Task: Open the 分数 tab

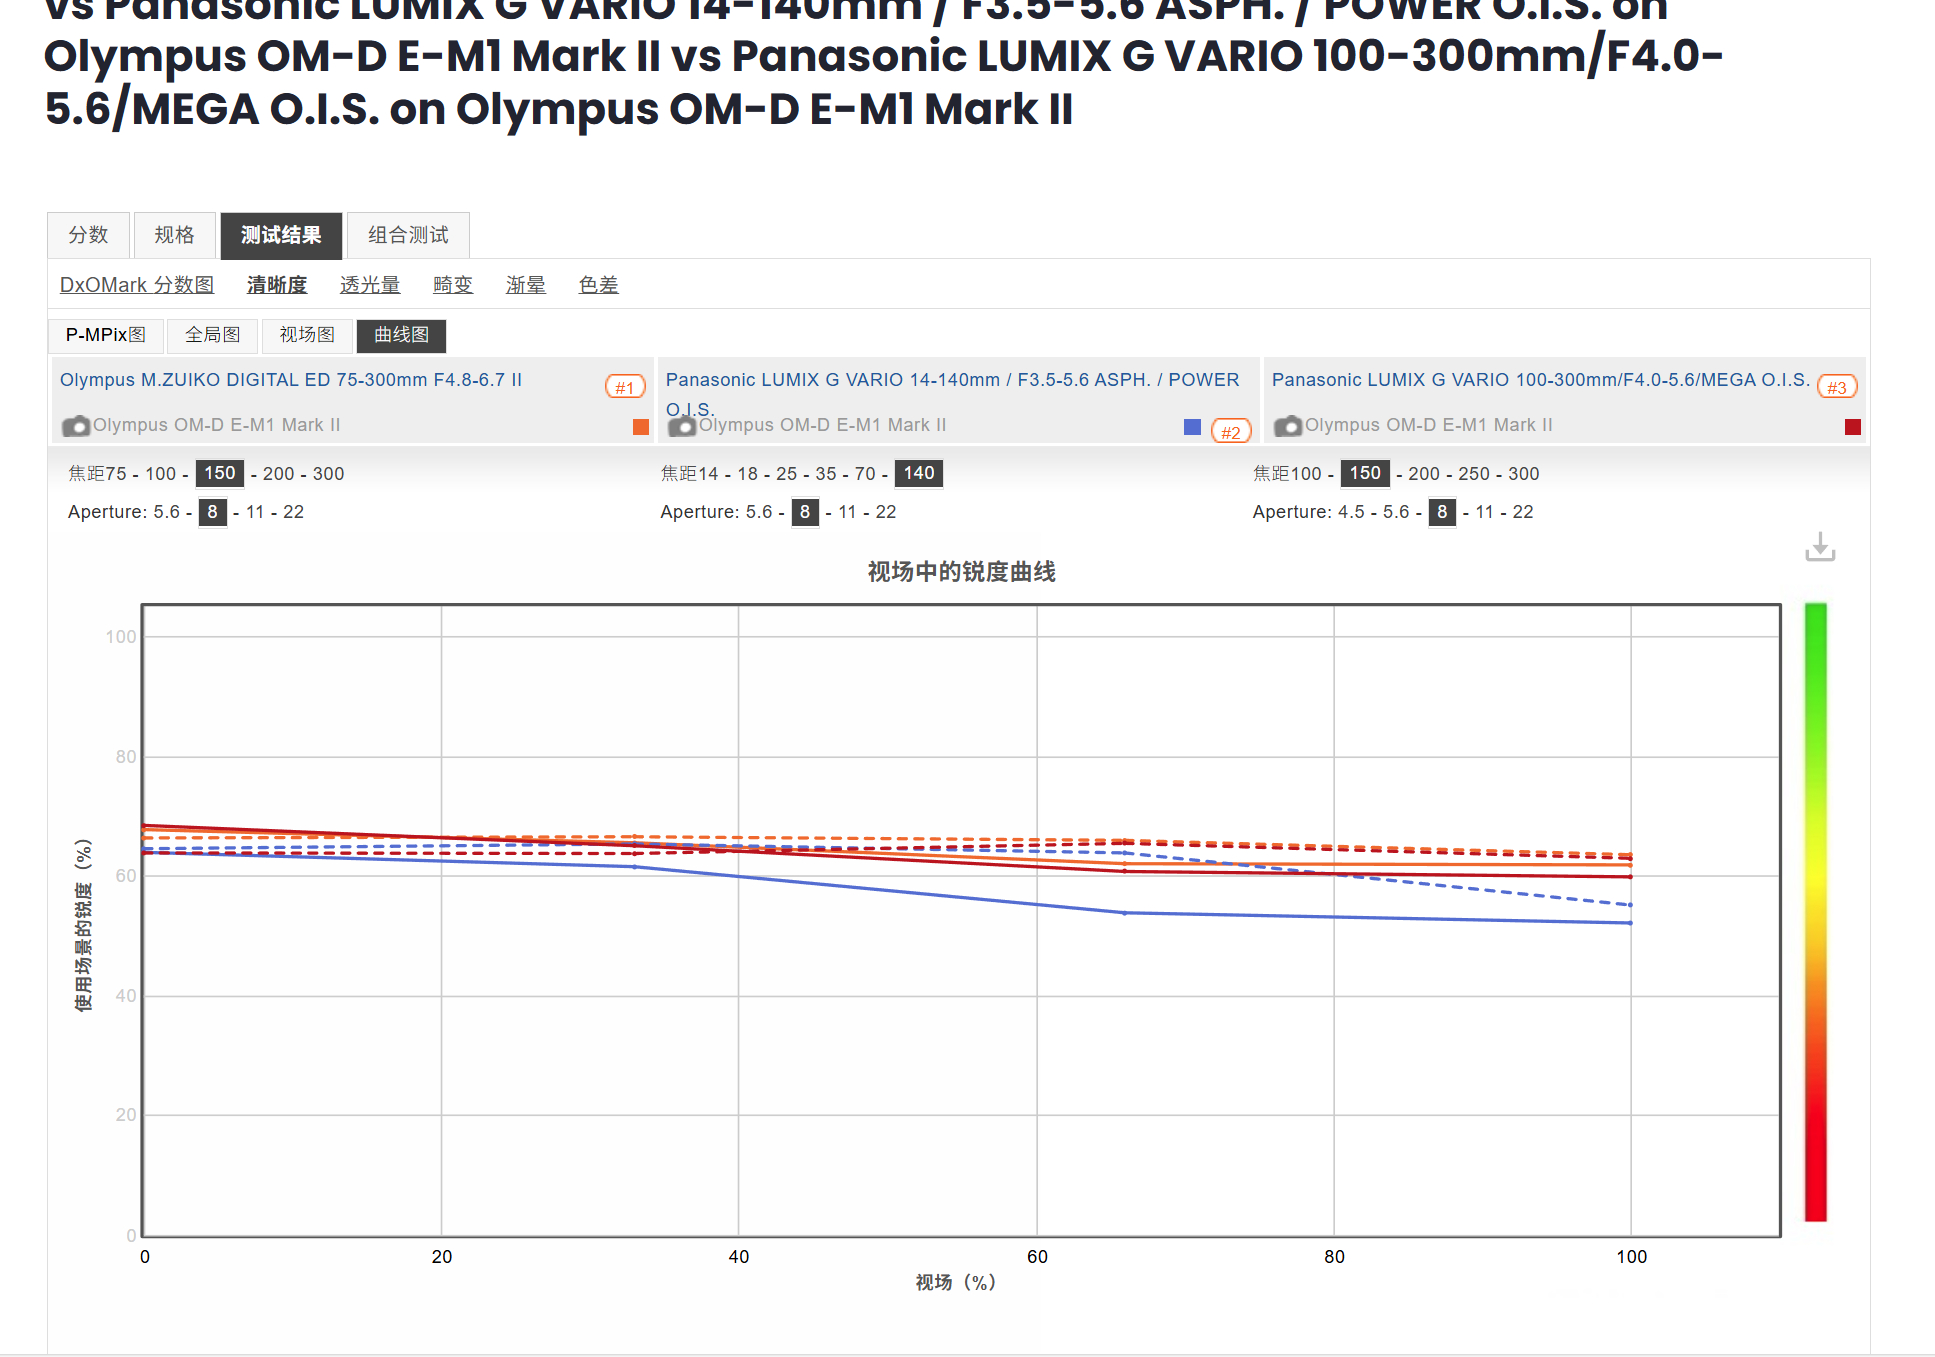Action: click(x=88, y=235)
